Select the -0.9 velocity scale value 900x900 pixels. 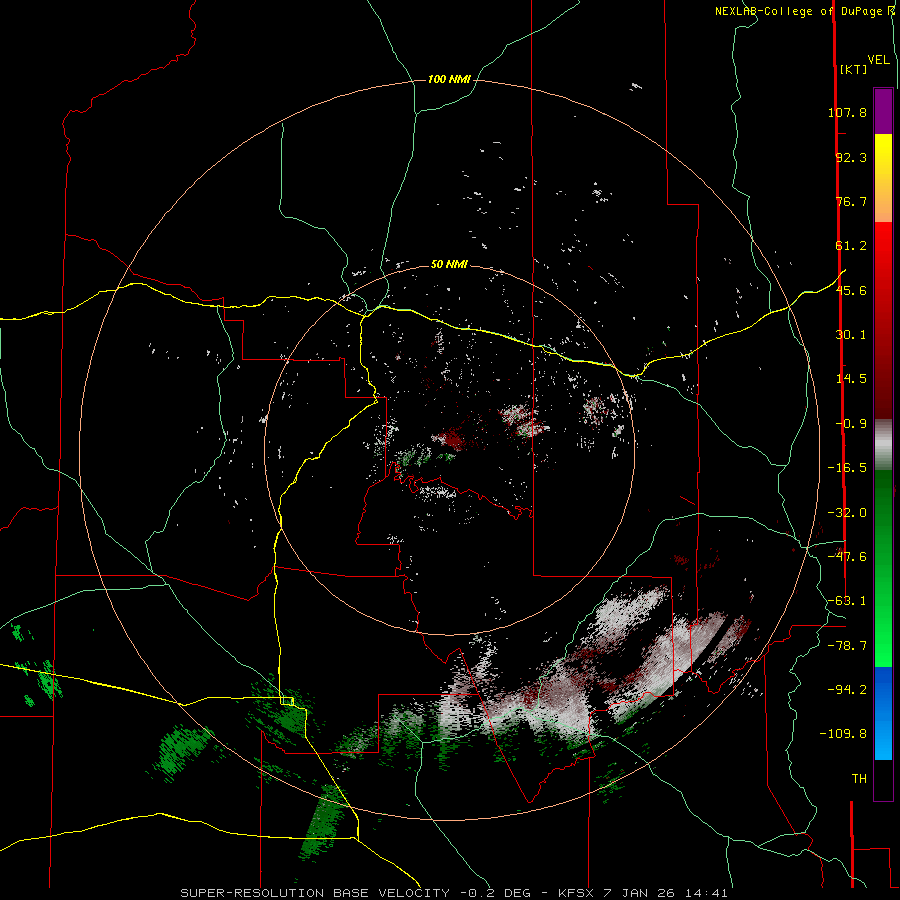pyautogui.click(x=851, y=424)
